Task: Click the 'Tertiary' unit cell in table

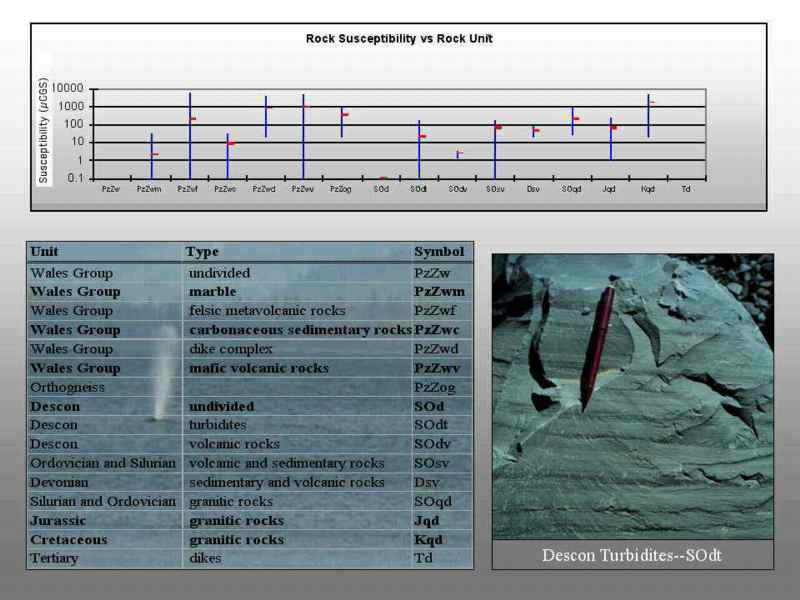Action: pos(54,558)
